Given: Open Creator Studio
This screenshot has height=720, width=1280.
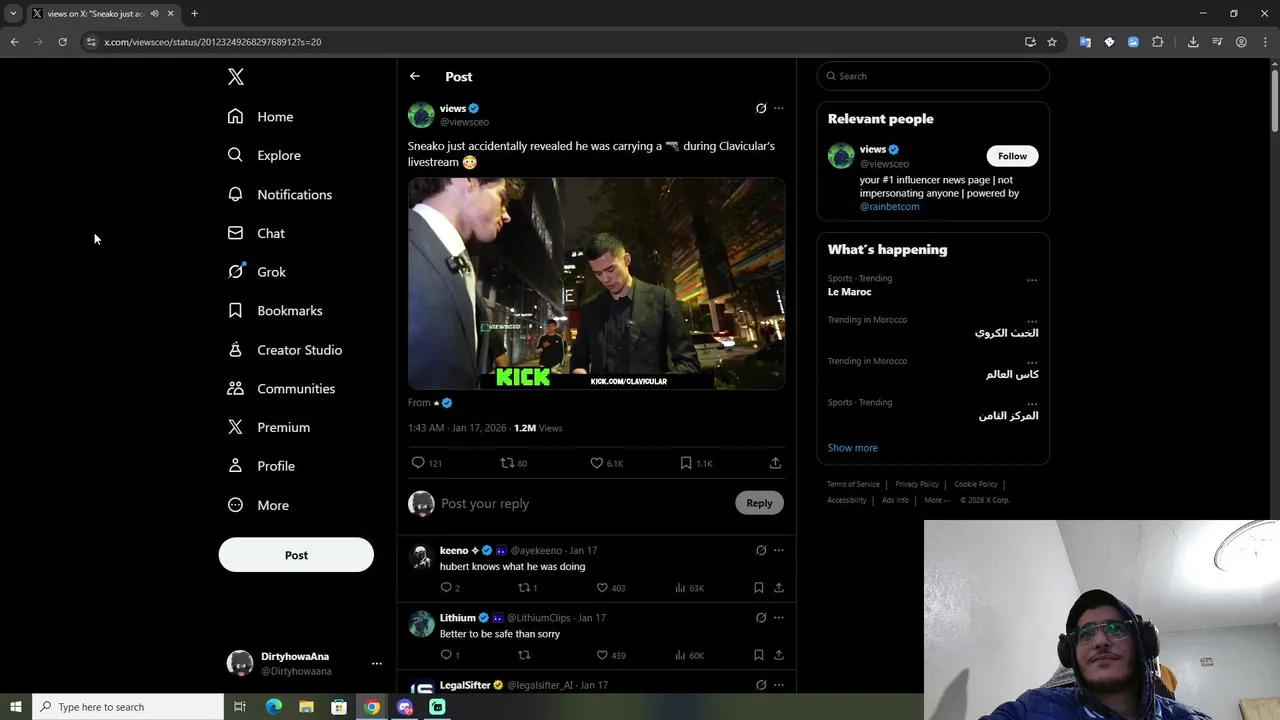Looking at the screenshot, I should click(x=285, y=350).
